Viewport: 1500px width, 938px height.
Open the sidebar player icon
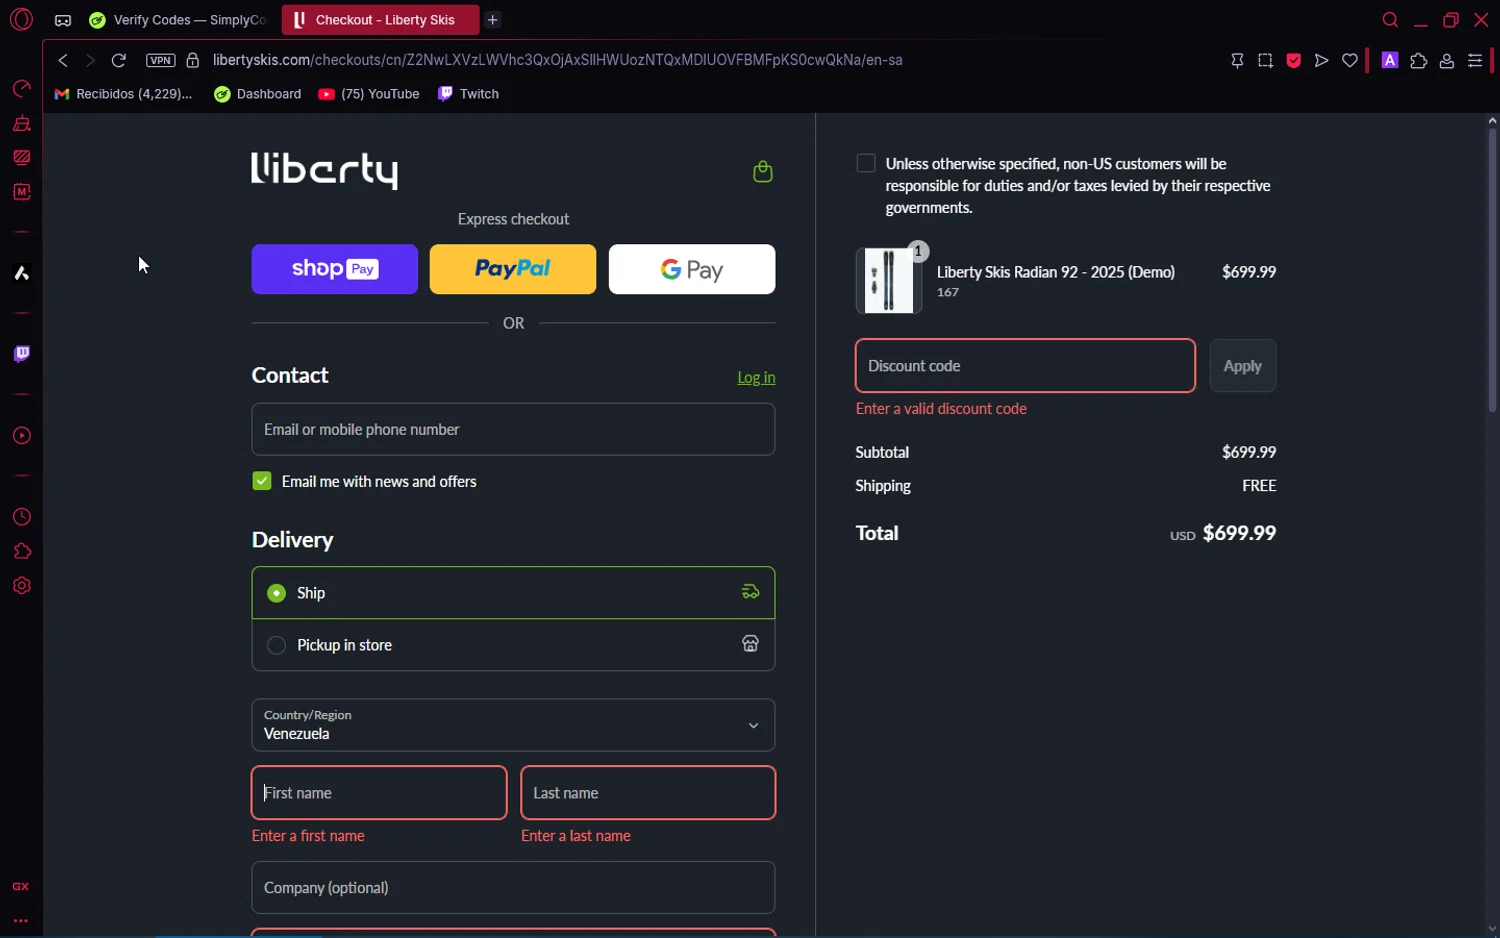21,436
